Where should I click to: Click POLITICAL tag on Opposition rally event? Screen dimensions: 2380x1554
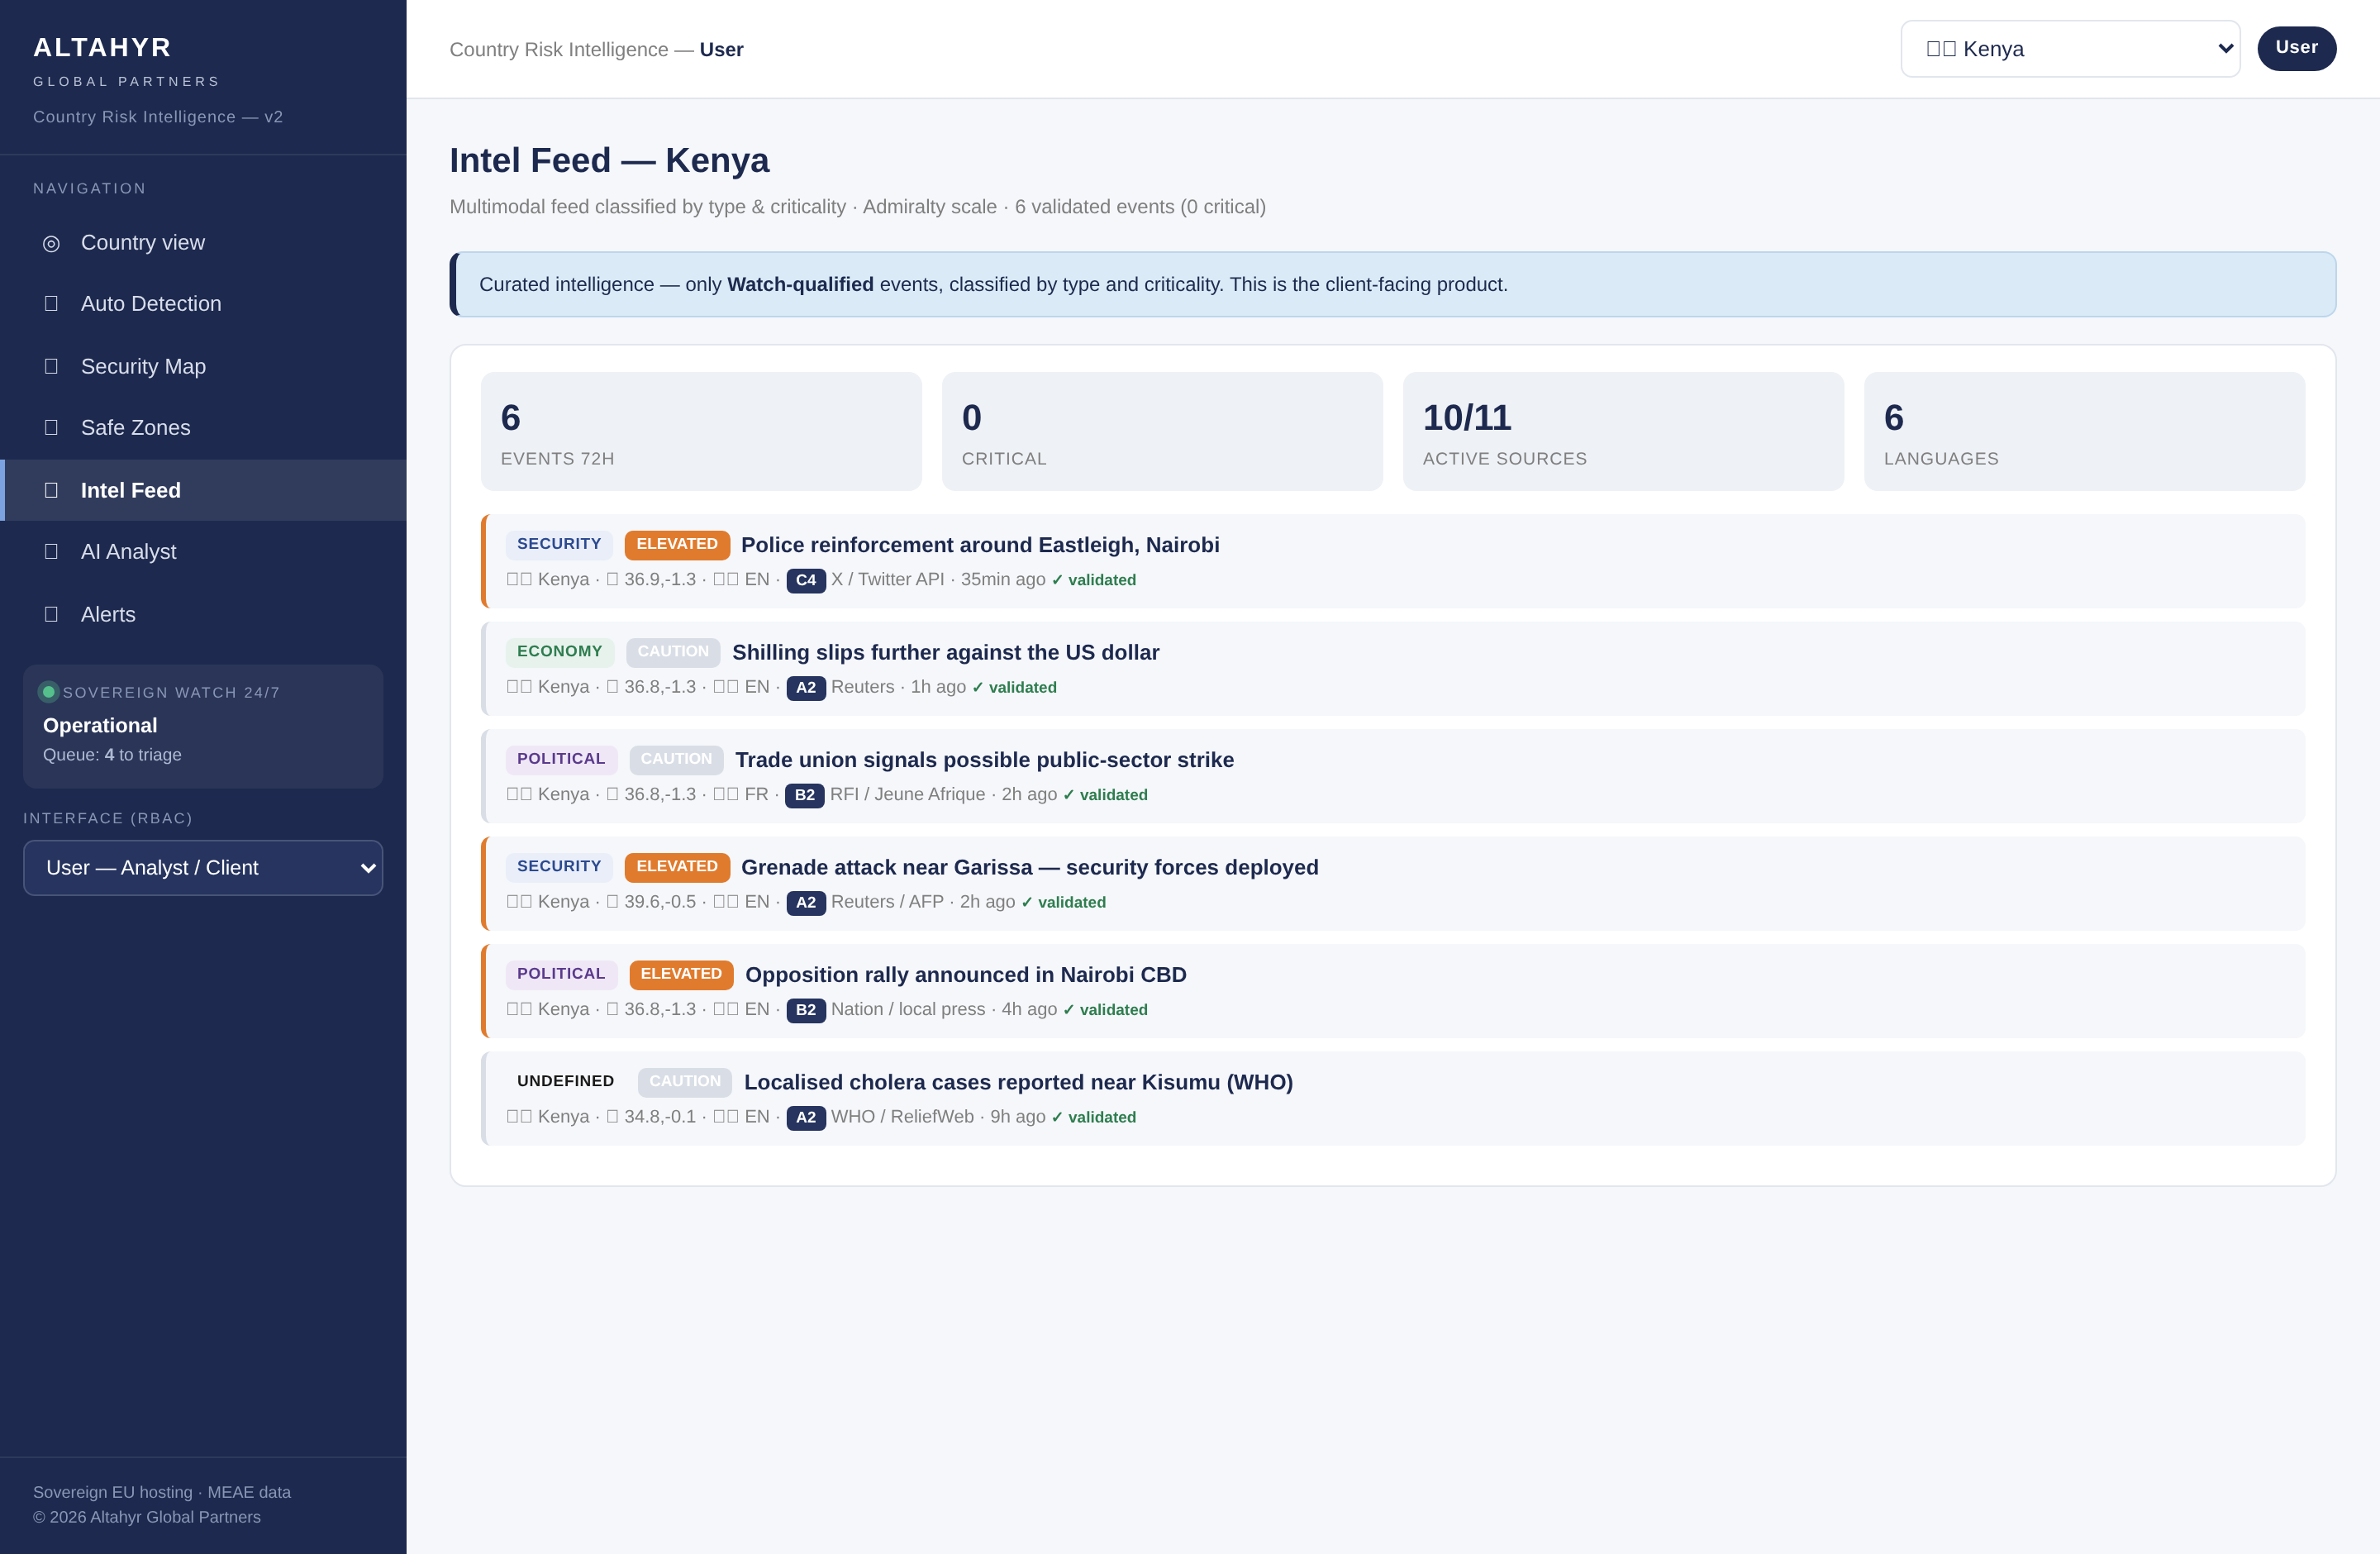pos(561,974)
